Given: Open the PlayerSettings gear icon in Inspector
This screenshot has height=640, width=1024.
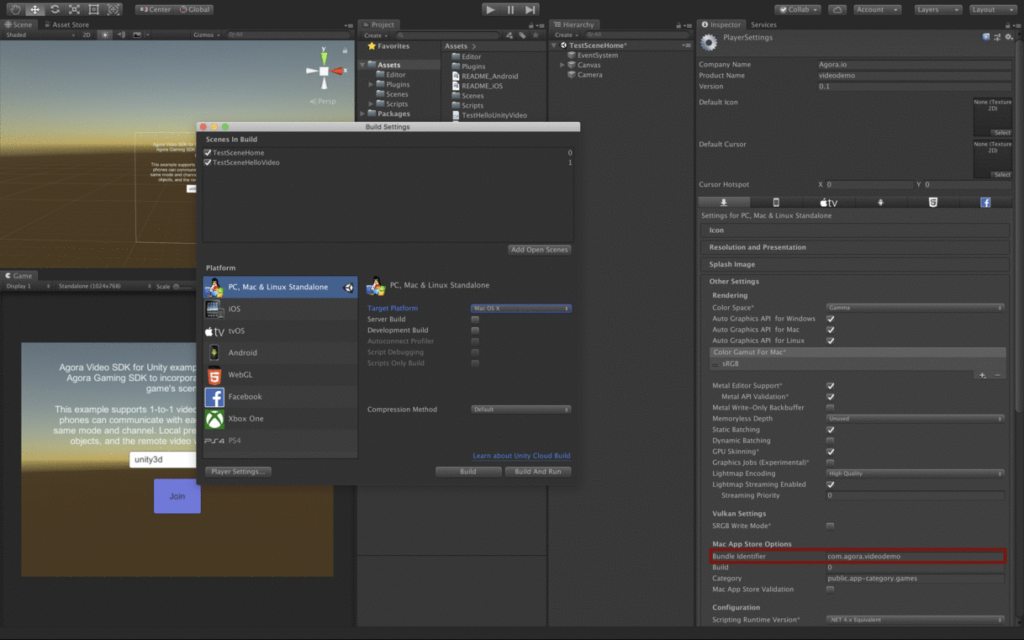Looking at the screenshot, I should click(x=709, y=42).
